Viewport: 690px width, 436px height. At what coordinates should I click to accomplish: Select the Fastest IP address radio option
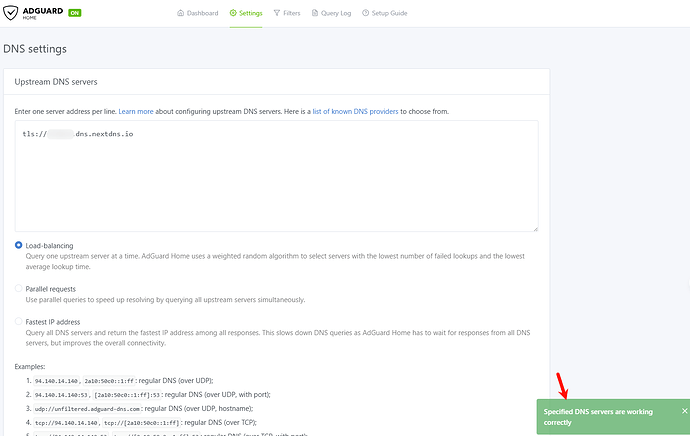tap(20, 321)
